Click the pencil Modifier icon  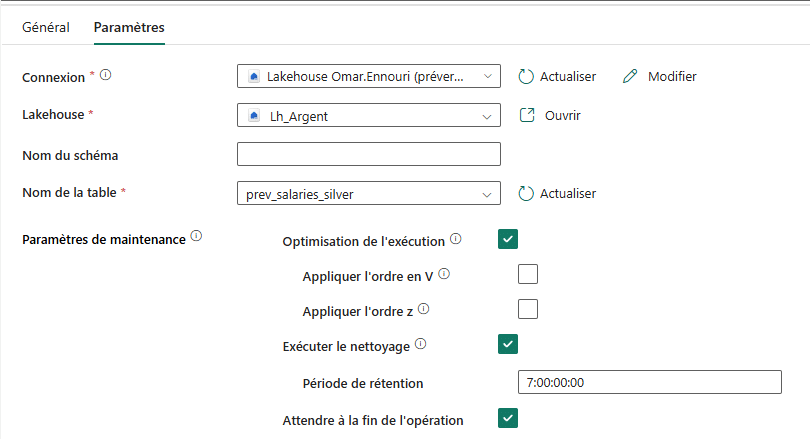630,76
